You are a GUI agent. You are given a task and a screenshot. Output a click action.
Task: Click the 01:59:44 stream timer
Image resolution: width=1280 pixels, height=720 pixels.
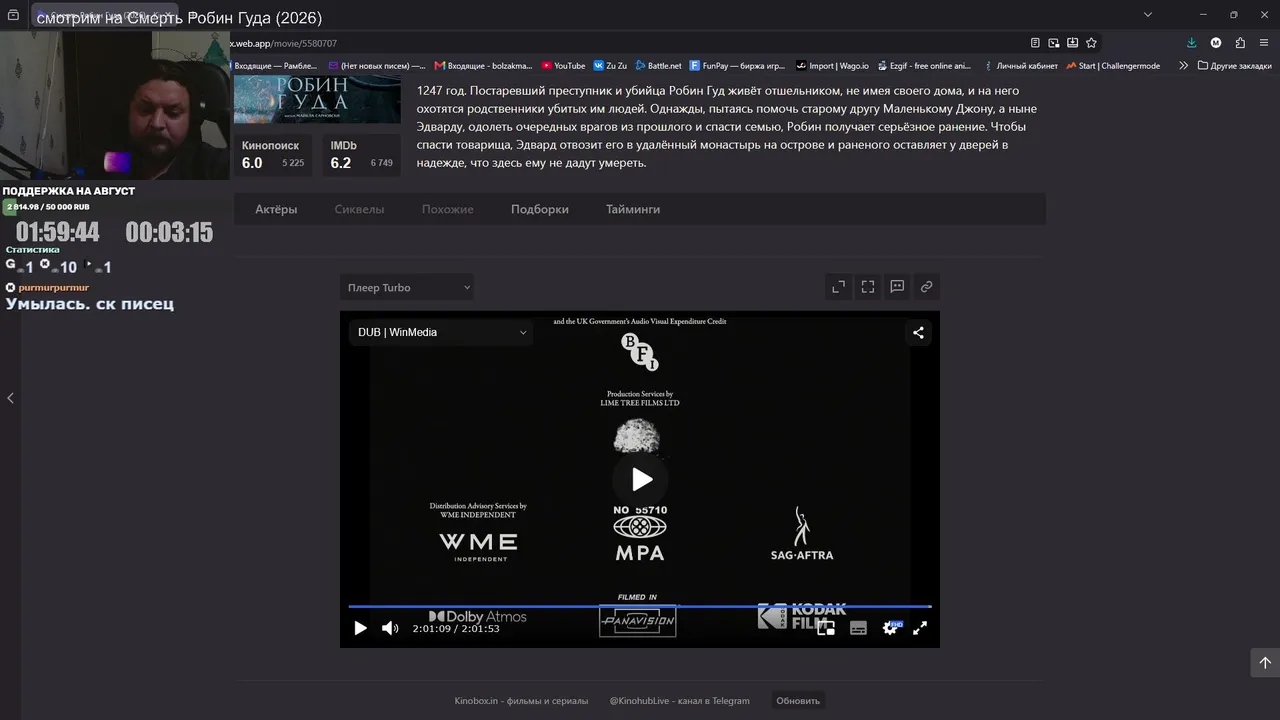58,233
